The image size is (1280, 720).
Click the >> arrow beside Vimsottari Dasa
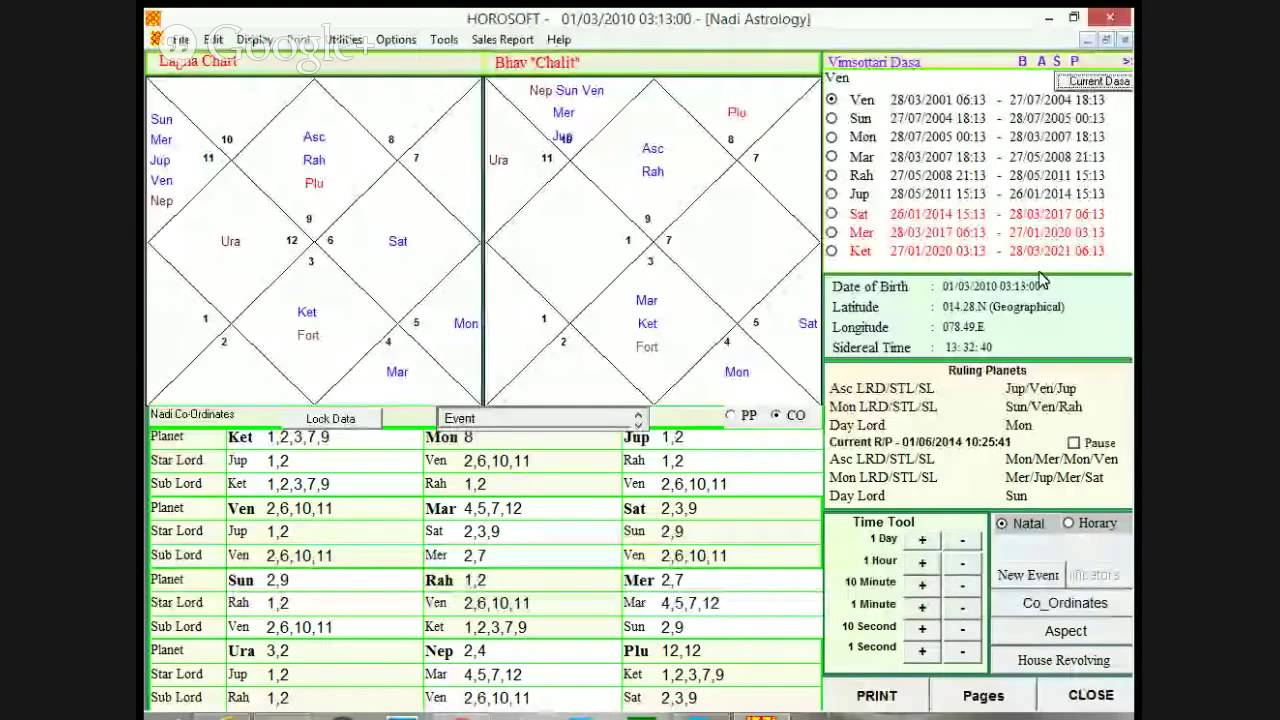tap(1127, 61)
